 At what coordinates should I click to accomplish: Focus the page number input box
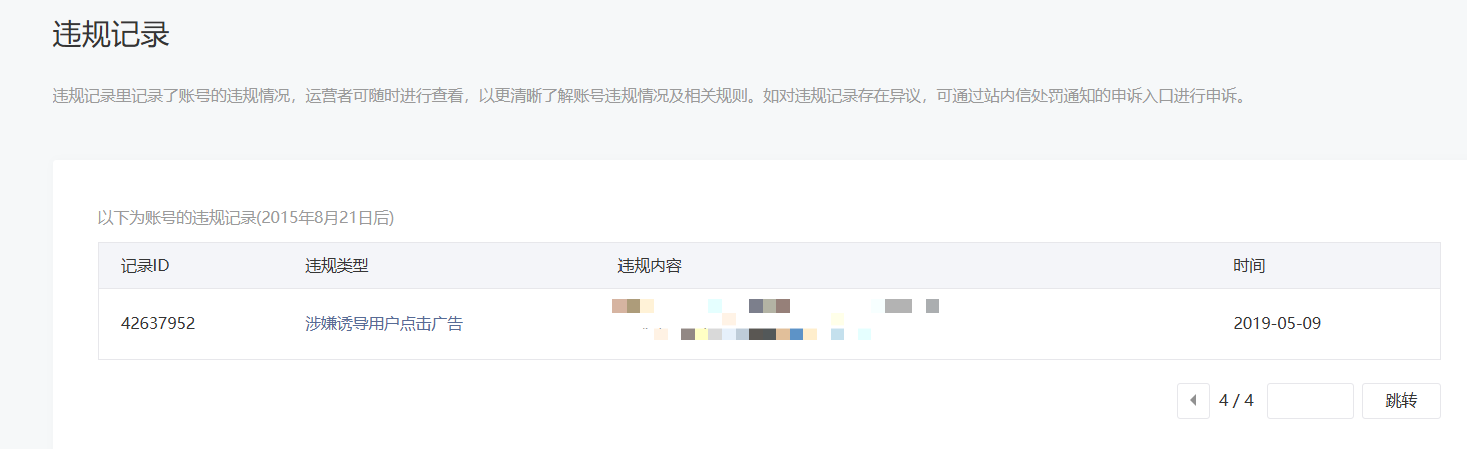click(x=1310, y=401)
